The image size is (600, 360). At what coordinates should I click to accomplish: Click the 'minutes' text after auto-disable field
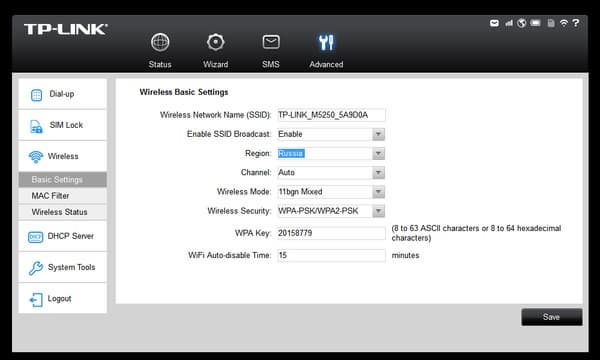pyautogui.click(x=406, y=255)
